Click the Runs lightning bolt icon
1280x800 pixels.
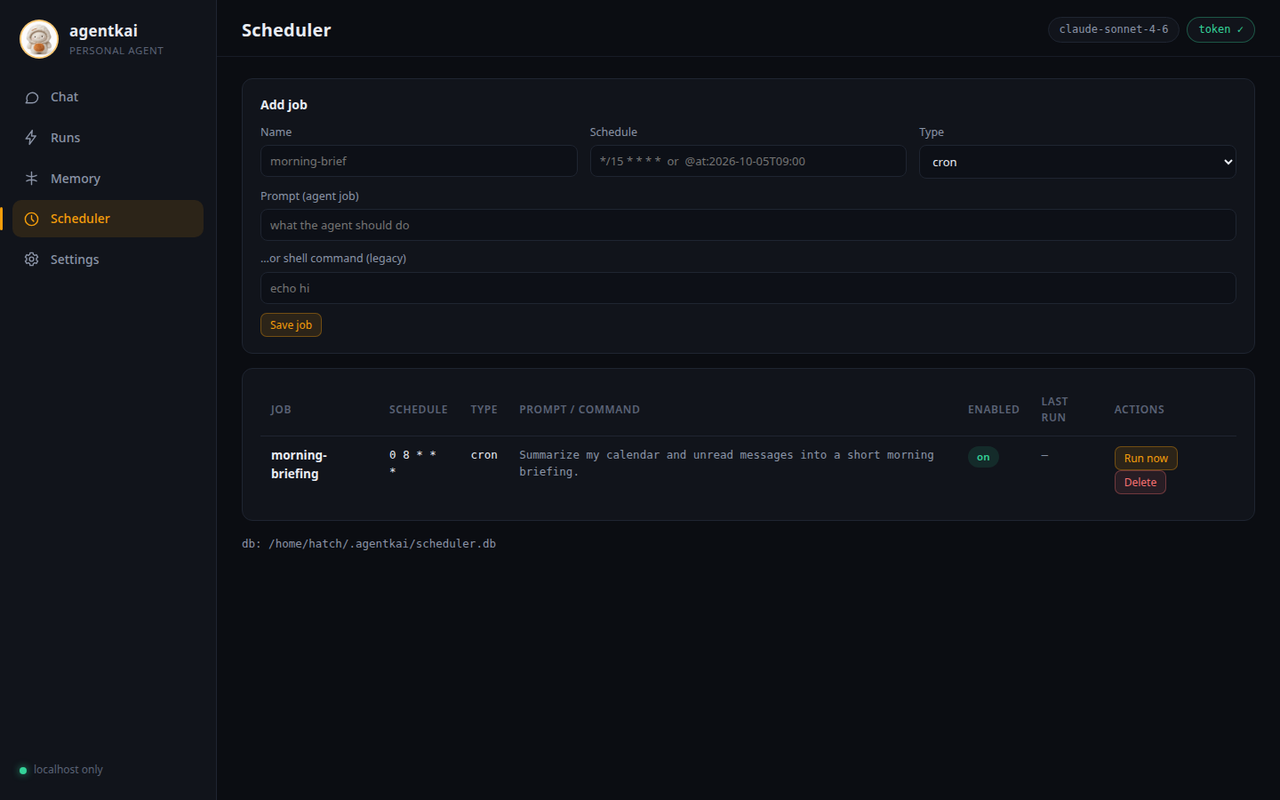click(32, 138)
